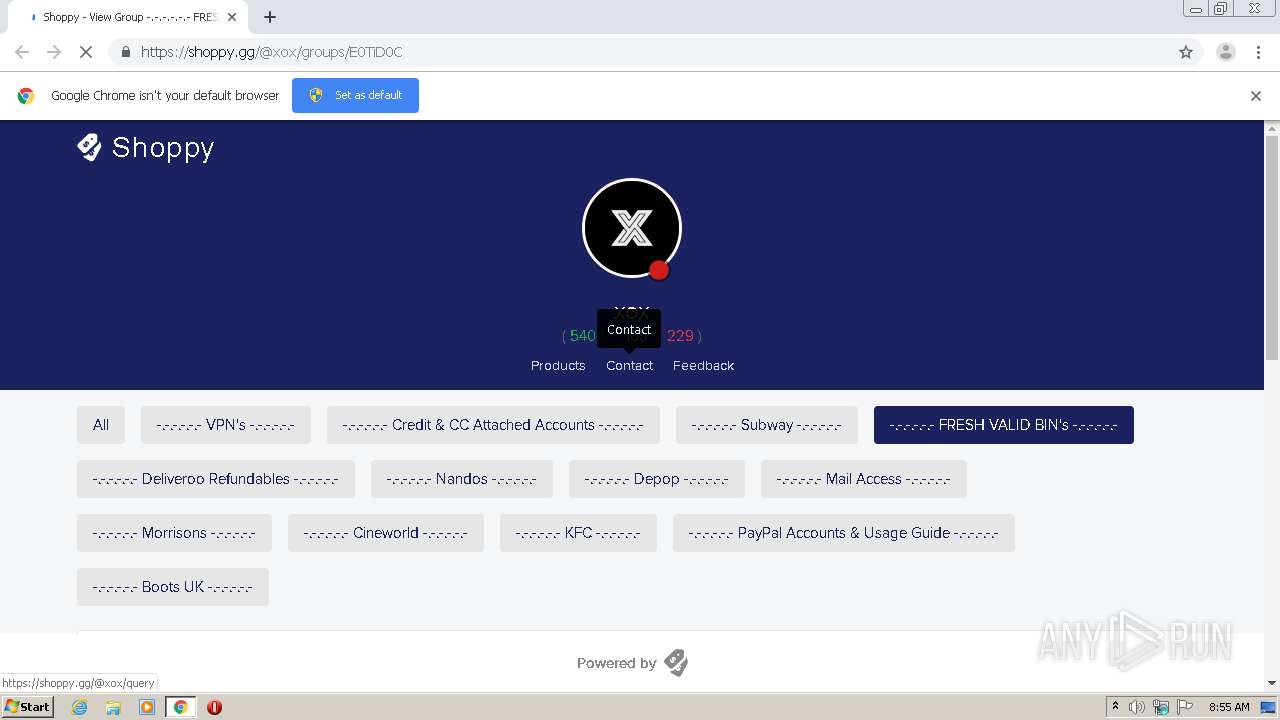Click the volume speaker tray icon
This screenshot has width=1280, height=720.
click(x=1137, y=707)
